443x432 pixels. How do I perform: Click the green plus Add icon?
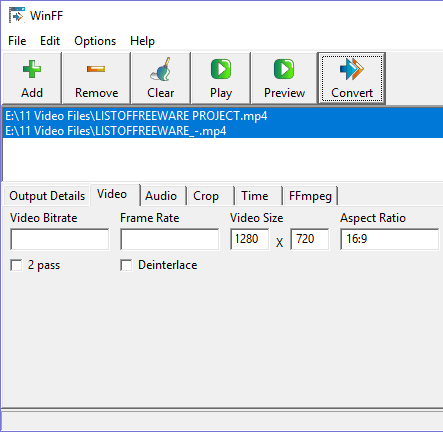[32, 69]
